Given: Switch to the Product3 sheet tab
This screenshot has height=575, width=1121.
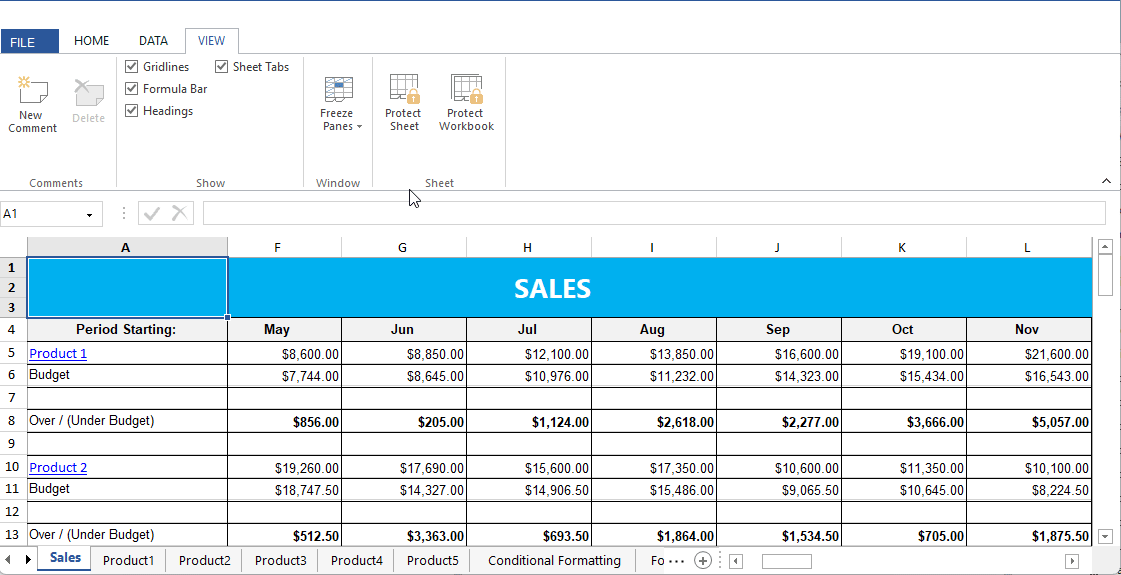Looking at the screenshot, I should 280,561.
